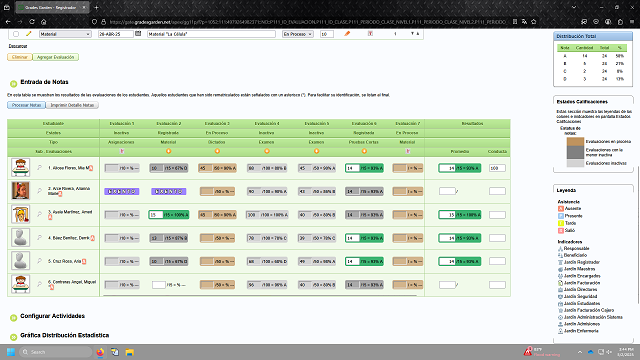Click the Descartar text link
Image resolution: width=640 pixels, height=360 pixels.
click(x=18, y=46)
